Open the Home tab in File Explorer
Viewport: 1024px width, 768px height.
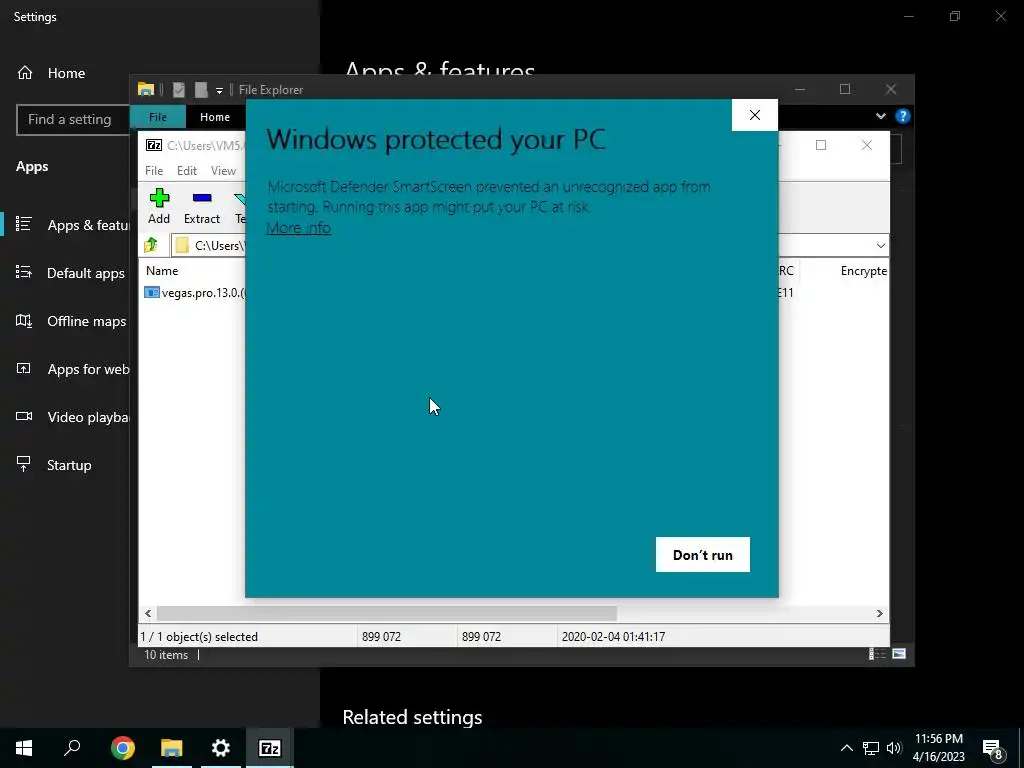(x=215, y=117)
